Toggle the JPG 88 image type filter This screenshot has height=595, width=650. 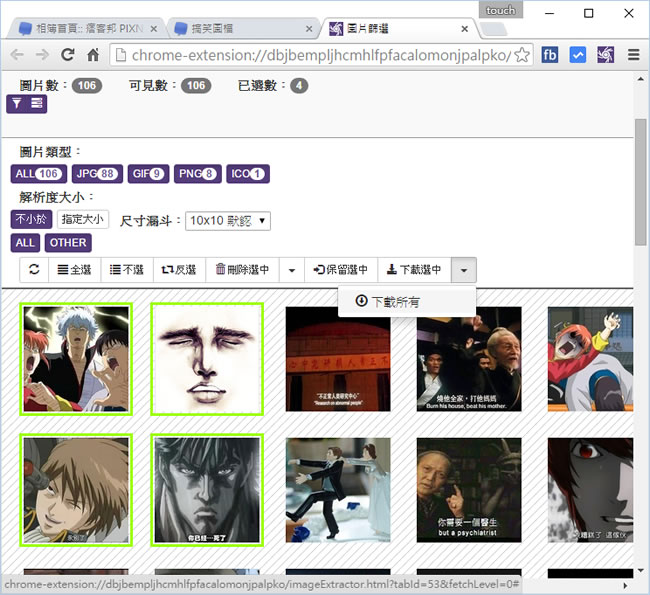pyautogui.click(x=97, y=174)
